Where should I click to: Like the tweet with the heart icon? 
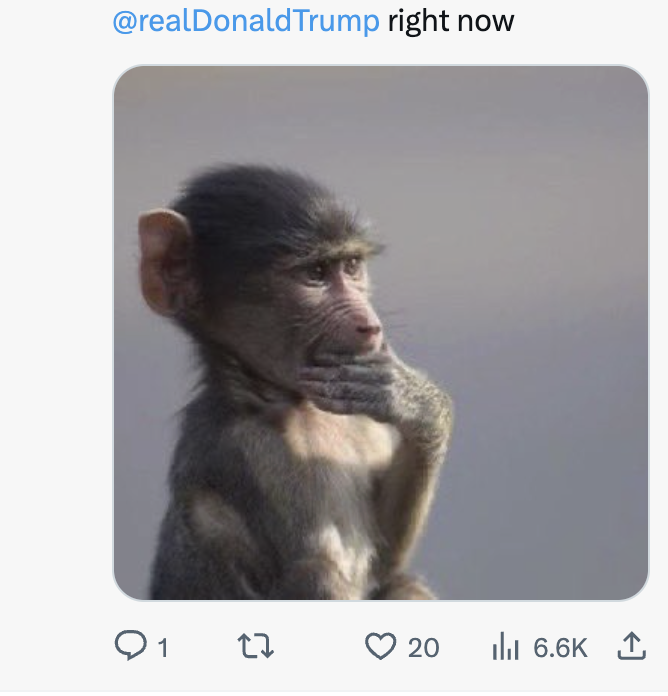coord(380,647)
